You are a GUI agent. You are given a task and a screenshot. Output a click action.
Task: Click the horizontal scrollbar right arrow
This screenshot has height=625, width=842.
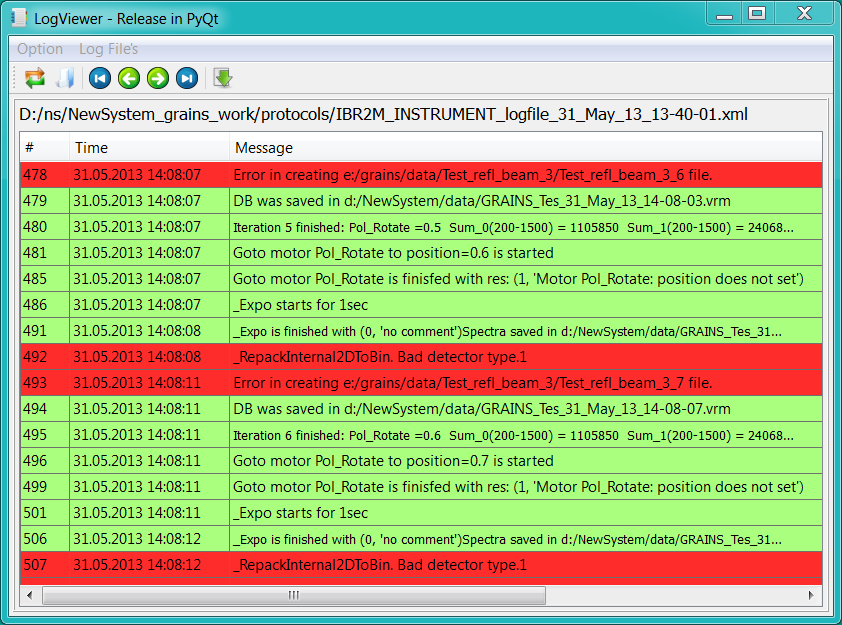tap(811, 595)
